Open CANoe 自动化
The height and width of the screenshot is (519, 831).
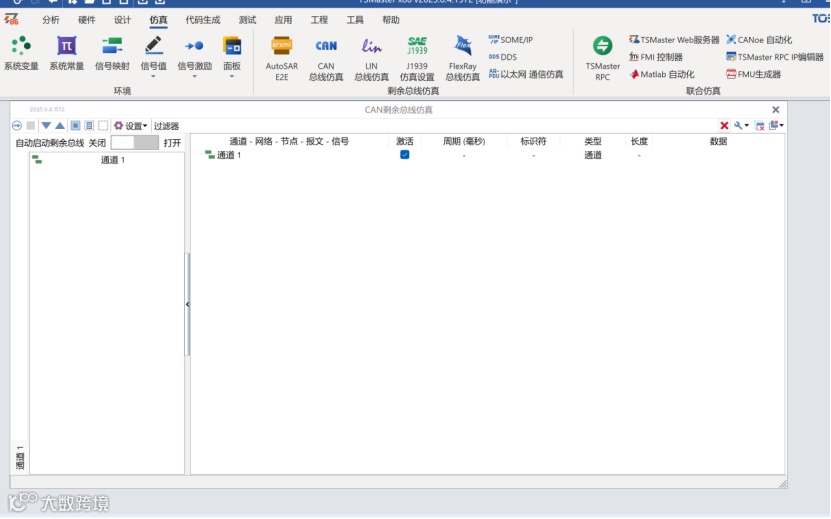[759, 40]
